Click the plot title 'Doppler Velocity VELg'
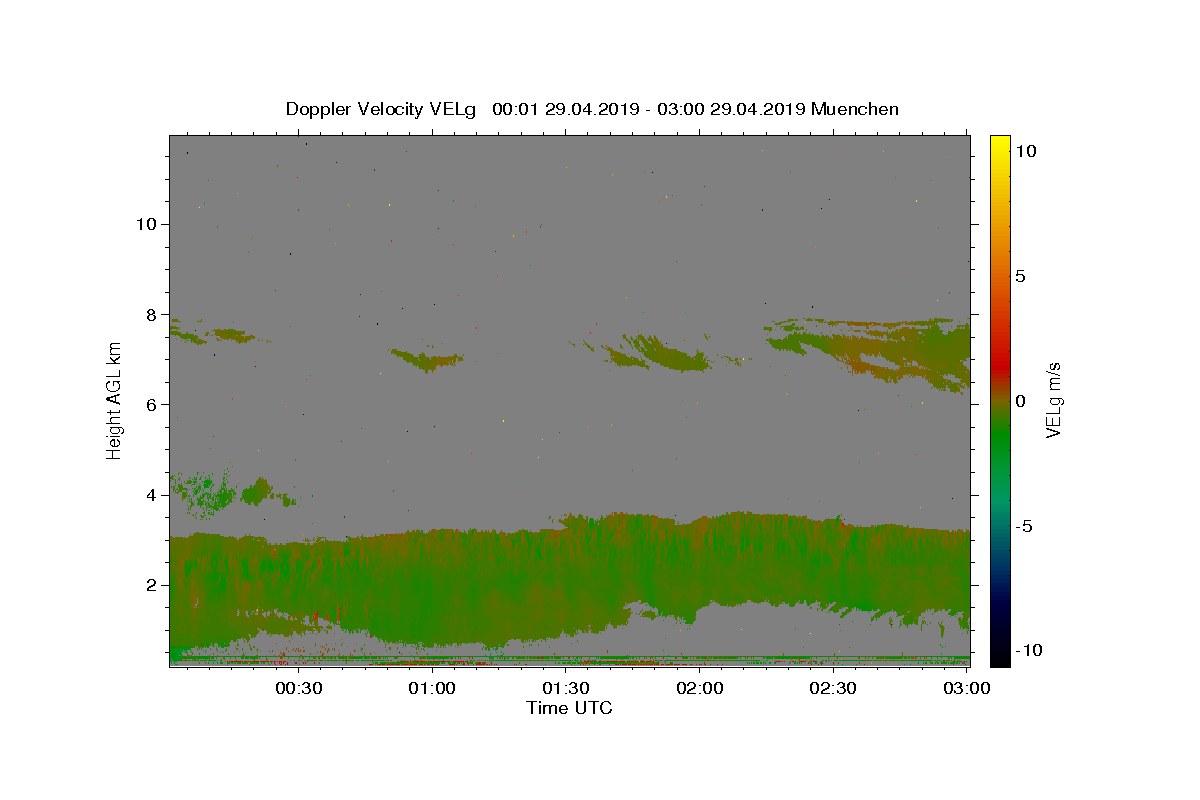 coord(381,109)
